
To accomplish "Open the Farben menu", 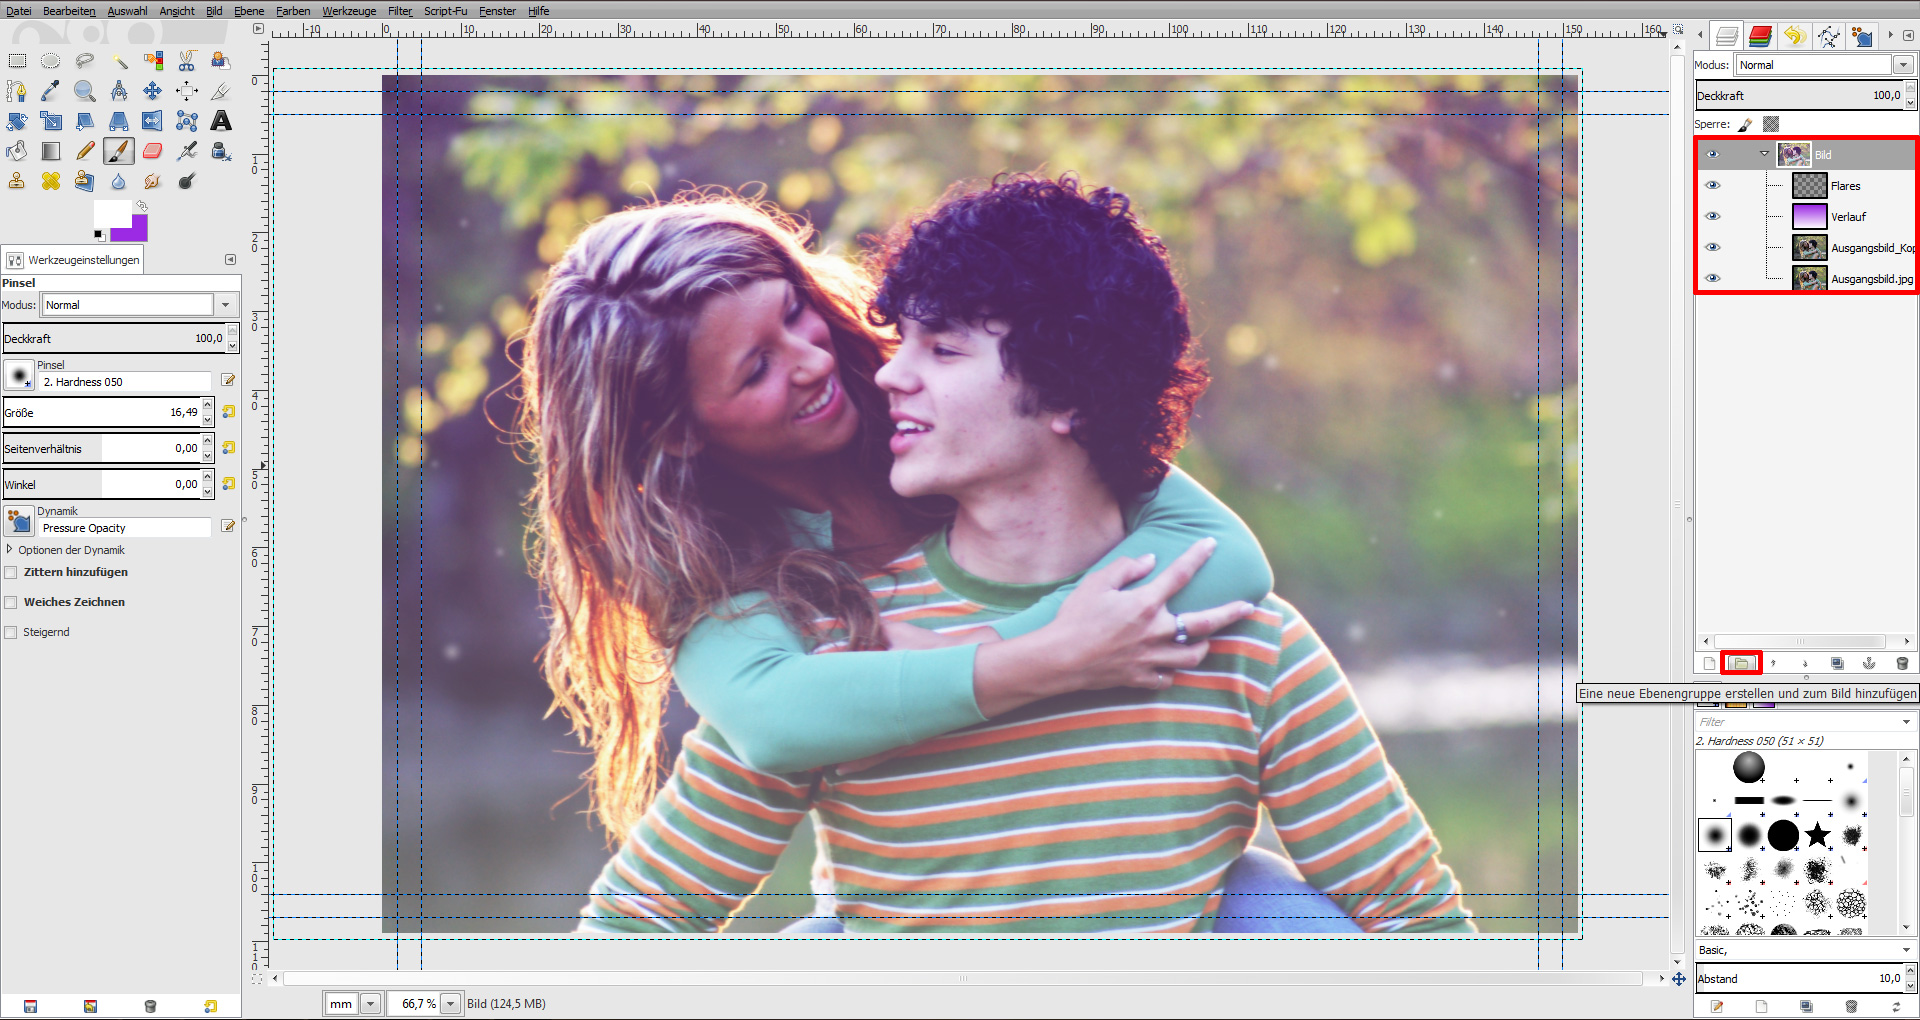I will pyautogui.click(x=293, y=11).
